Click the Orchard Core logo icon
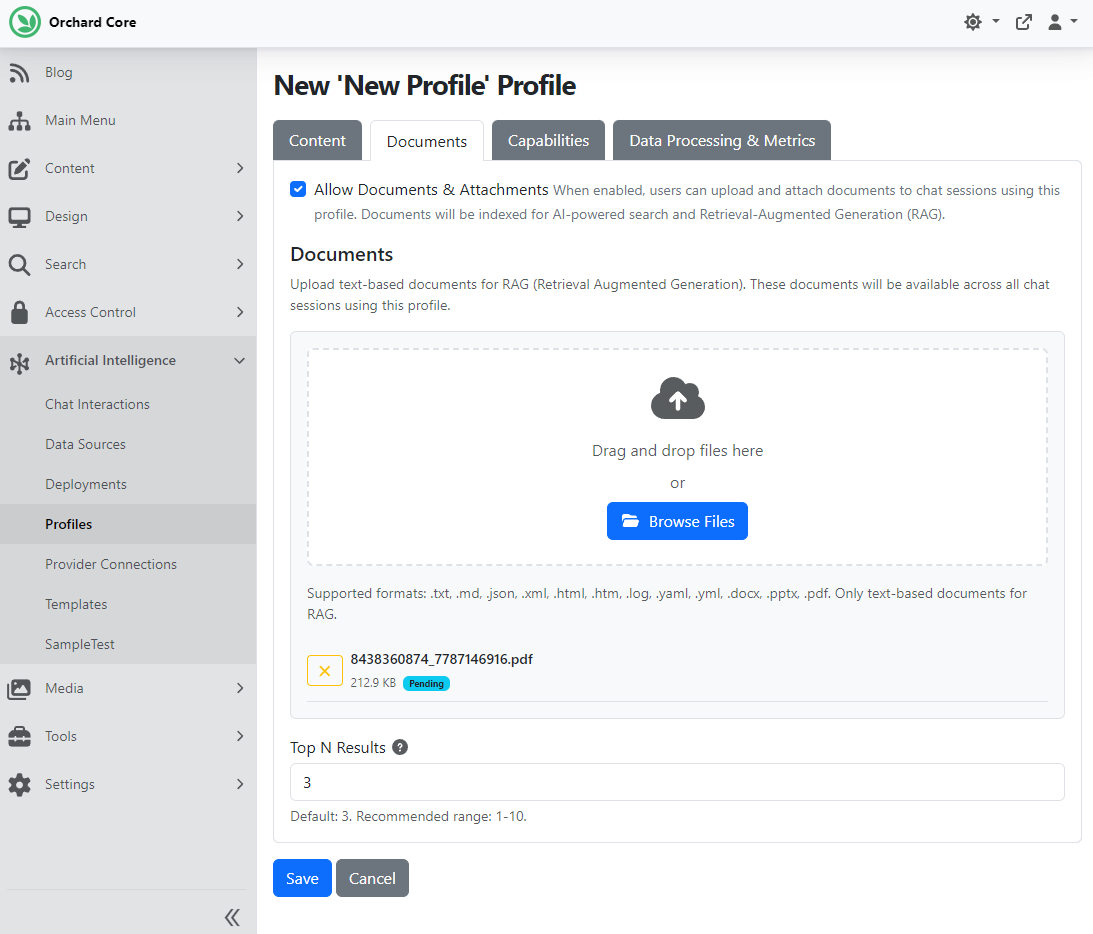Viewport: 1093px width, 934px height. [x=24, y=22]
